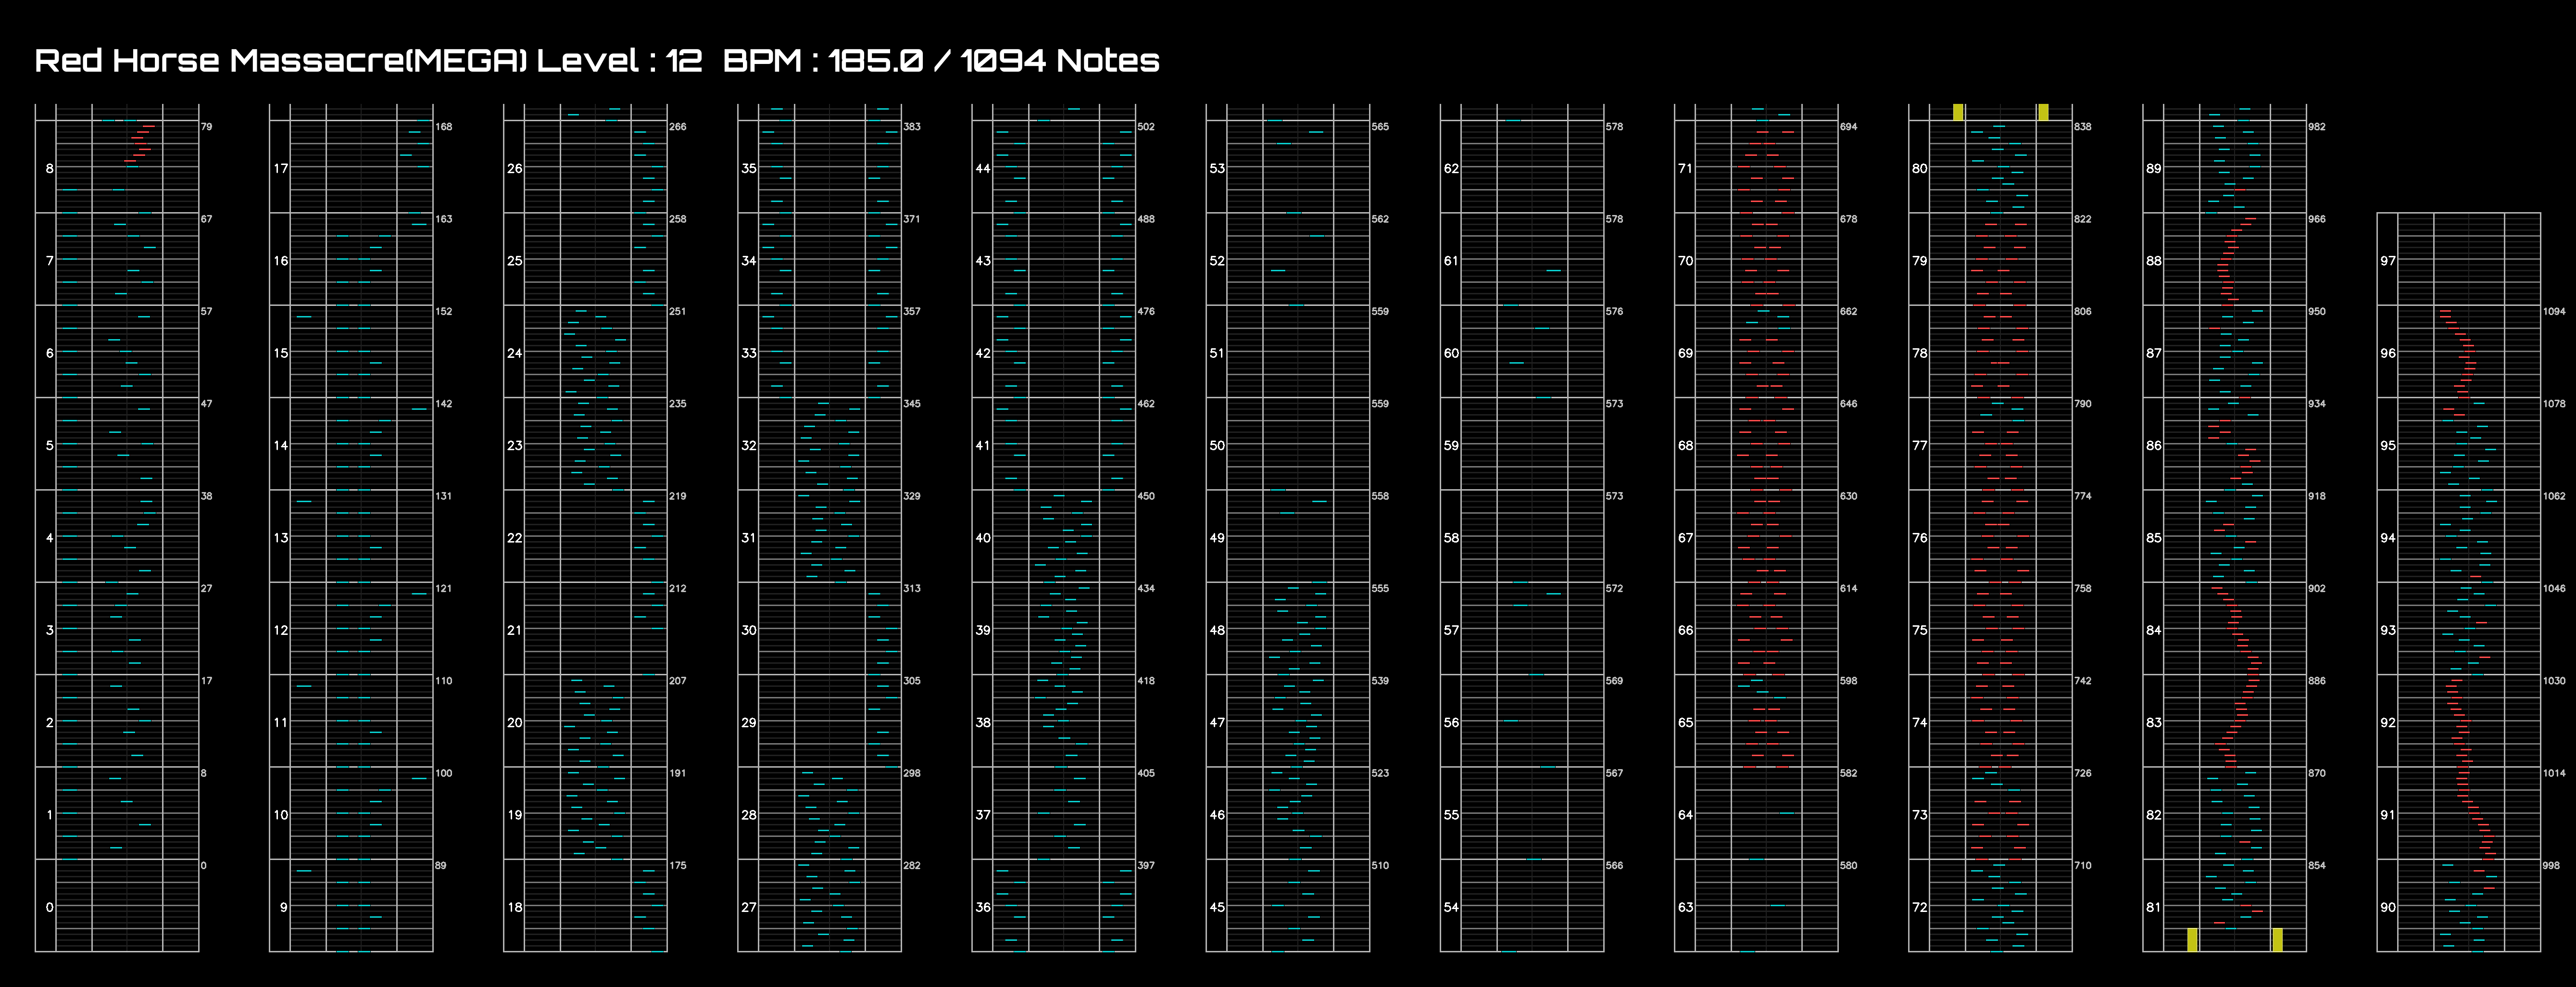Image resolution: width=2576 pixels, height=987 pixels.
Task: Click measure number 0 label
Action: click(49, 907)
